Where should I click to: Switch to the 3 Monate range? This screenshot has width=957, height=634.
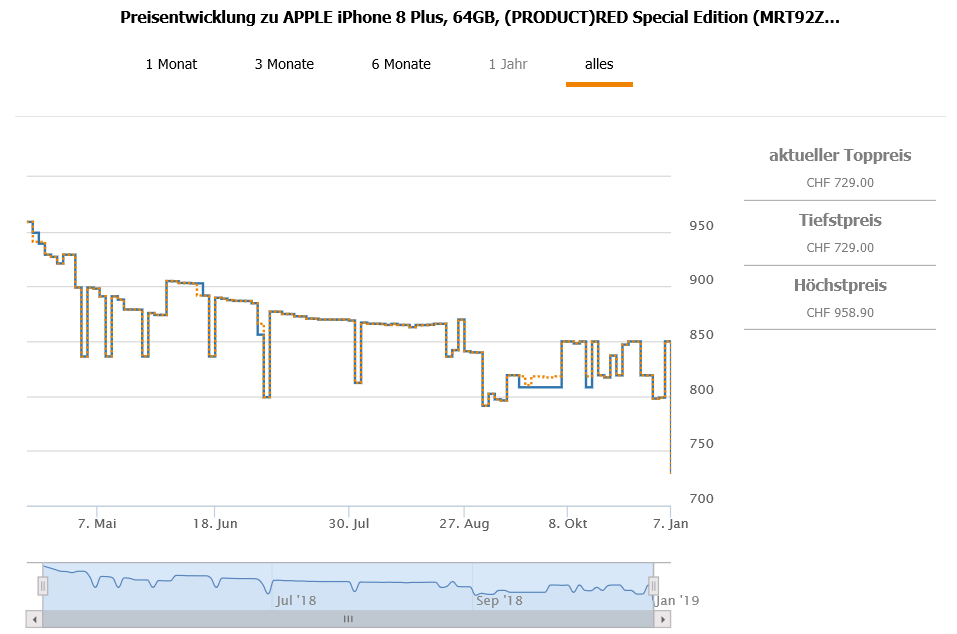pyautogui.click(x=284, y=64)
